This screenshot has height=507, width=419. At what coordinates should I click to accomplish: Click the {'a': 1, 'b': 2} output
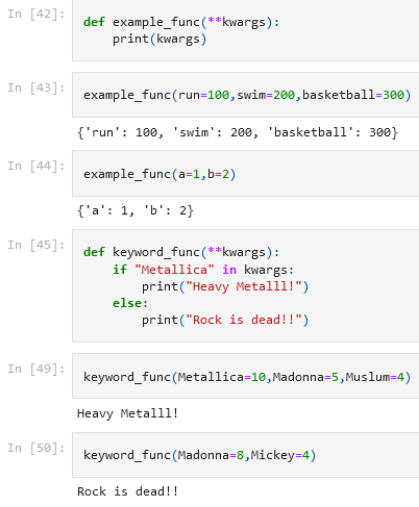pyautogui.click(x=135, y=211)
